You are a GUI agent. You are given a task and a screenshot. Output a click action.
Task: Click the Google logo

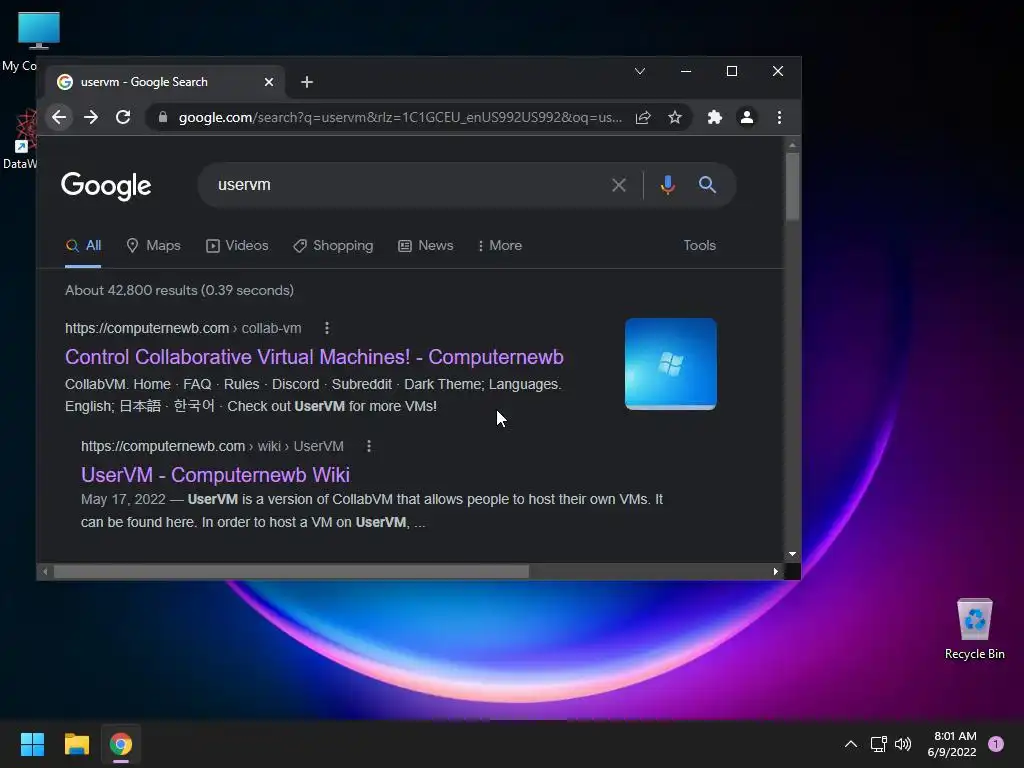(106, 186)
